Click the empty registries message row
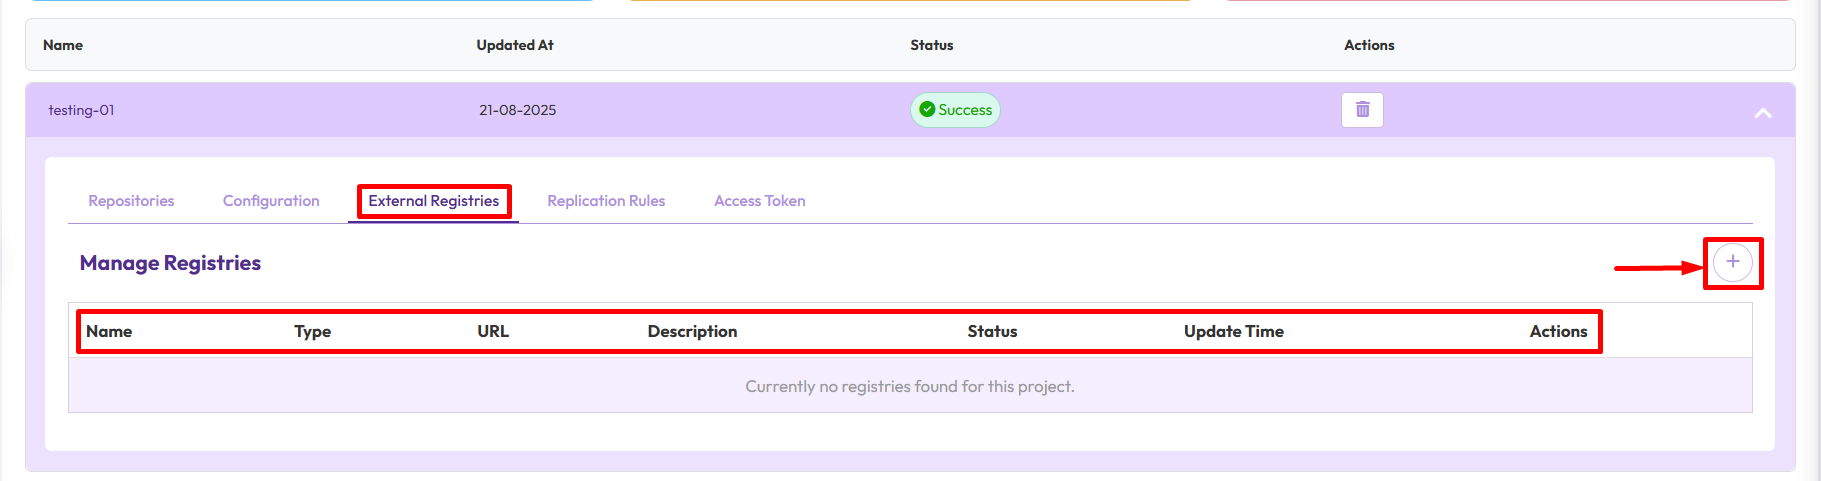 (909, 386)
